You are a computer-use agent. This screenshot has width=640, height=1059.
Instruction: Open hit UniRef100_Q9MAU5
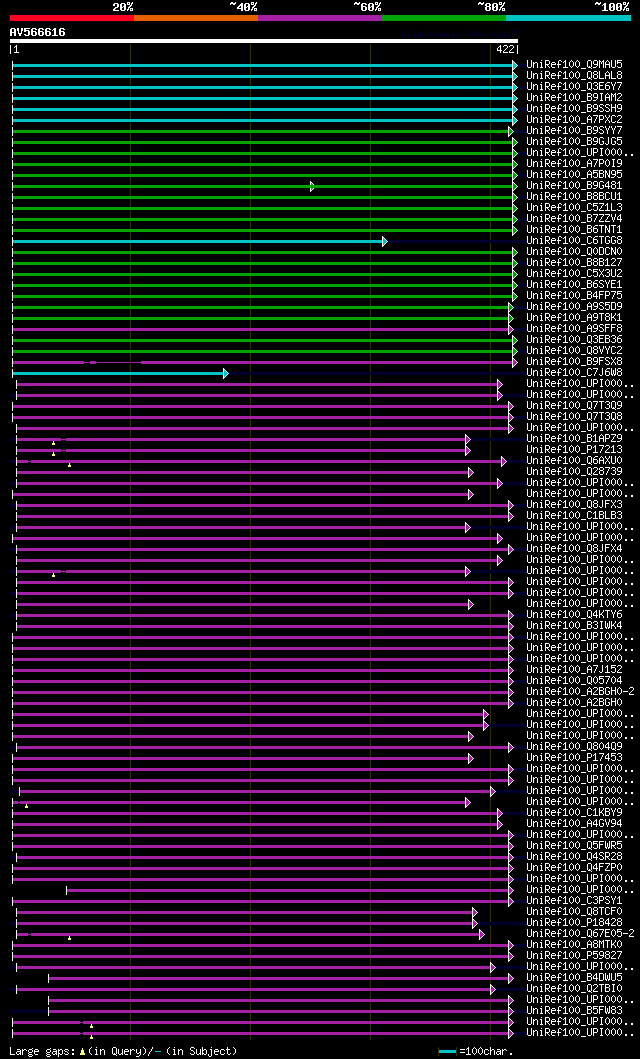point(575,64)
